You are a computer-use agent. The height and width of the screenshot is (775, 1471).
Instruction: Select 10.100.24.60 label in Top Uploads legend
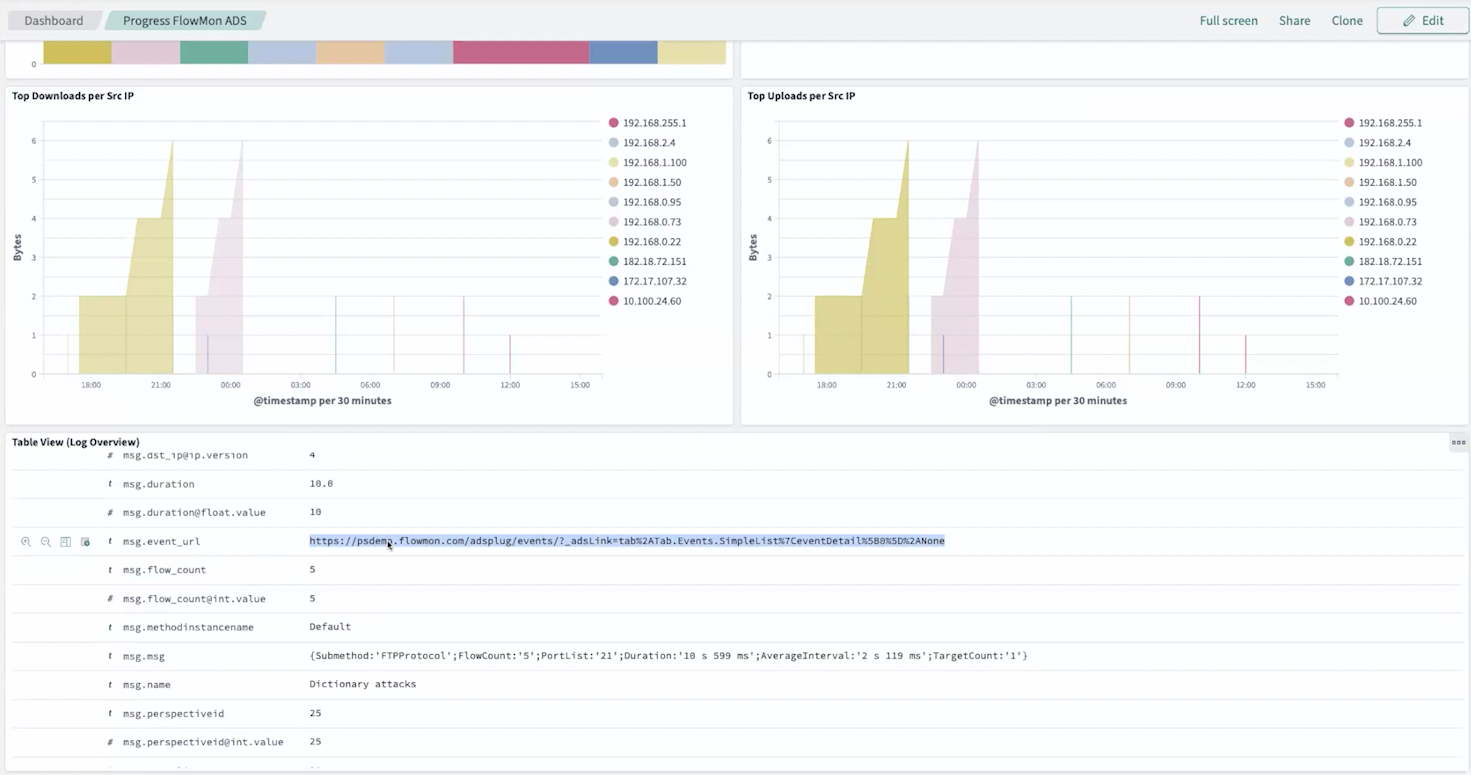1388,301
